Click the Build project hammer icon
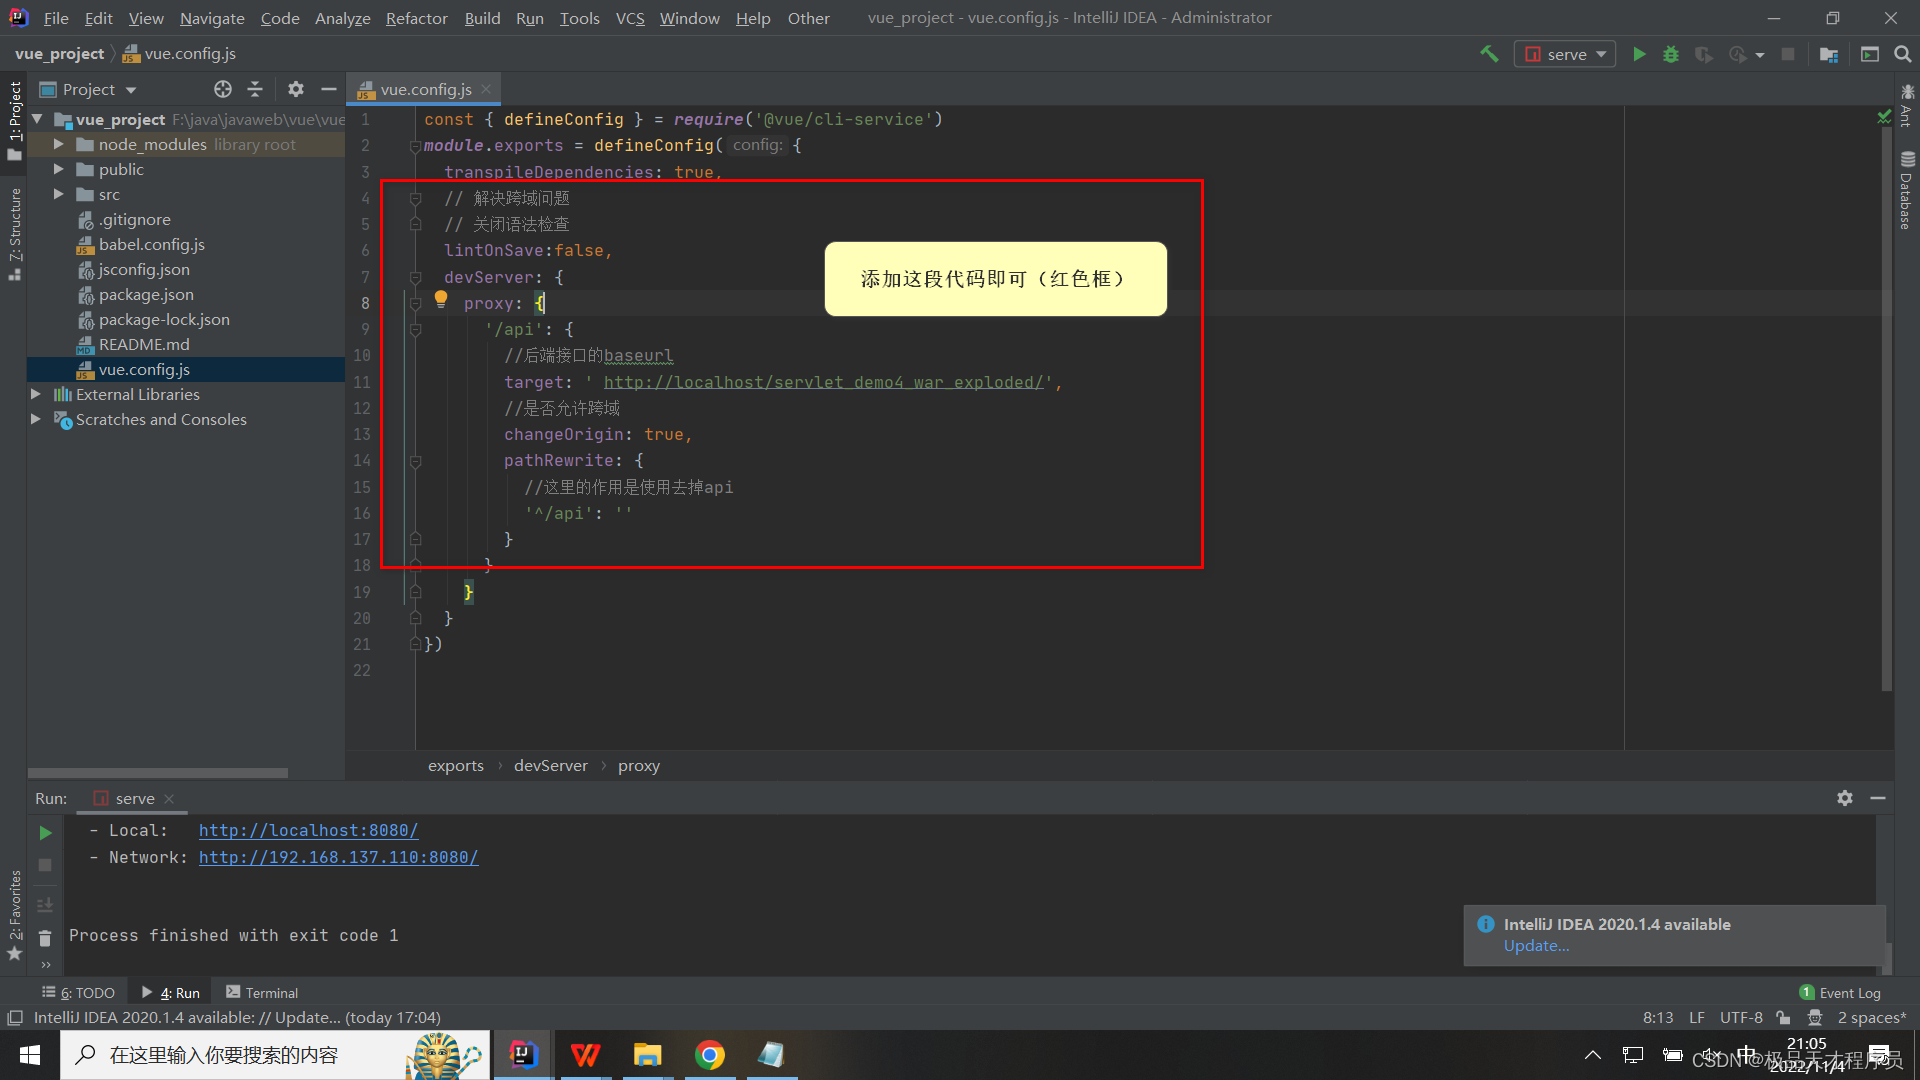Screen dimensions: 1920x1080 coord(1489,54)
